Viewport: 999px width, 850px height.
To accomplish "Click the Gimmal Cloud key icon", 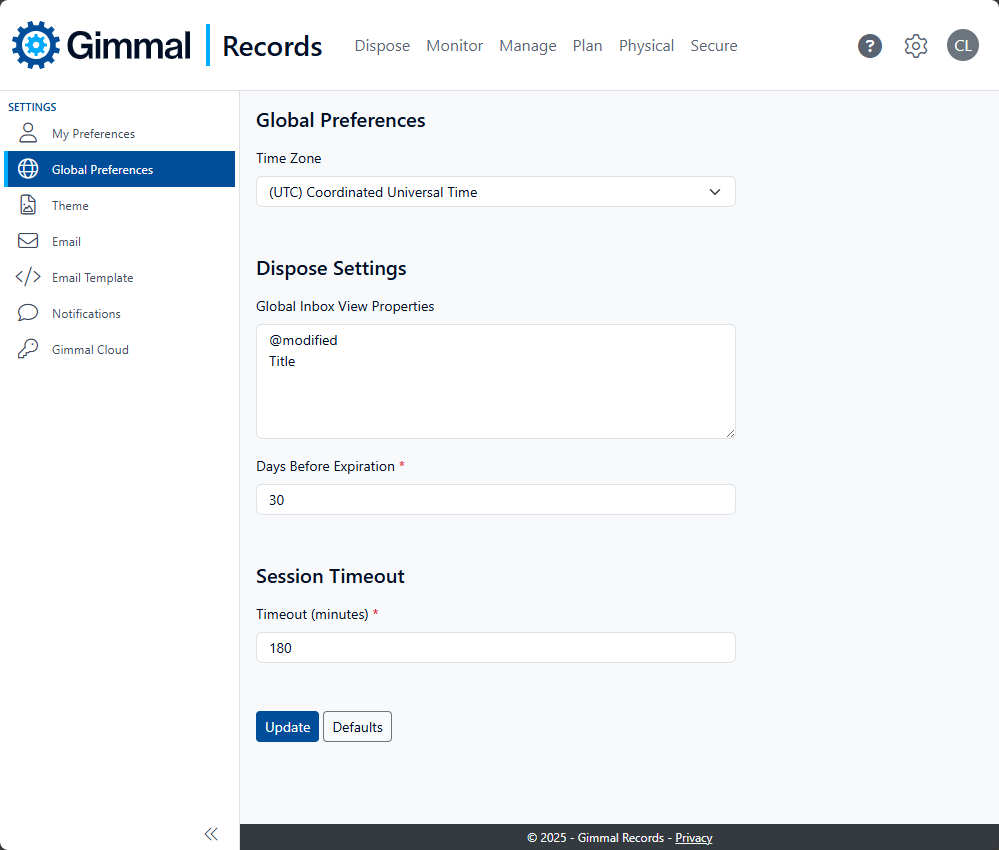I will point(28,349).
